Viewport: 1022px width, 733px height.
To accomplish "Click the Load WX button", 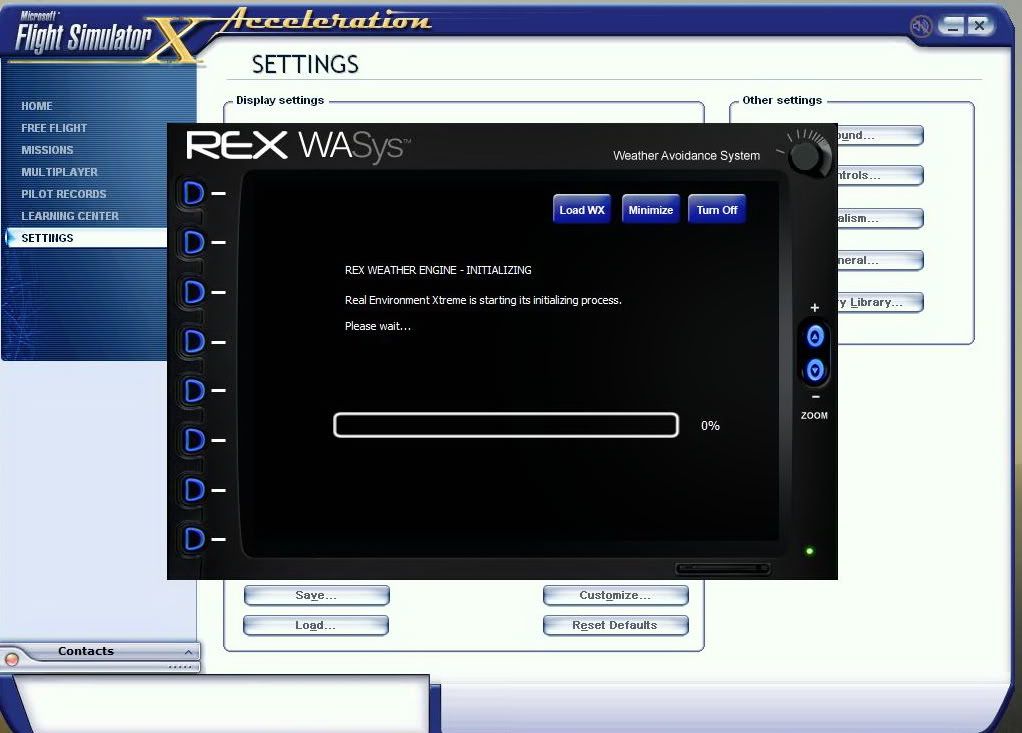I will (x=581, y=210).
